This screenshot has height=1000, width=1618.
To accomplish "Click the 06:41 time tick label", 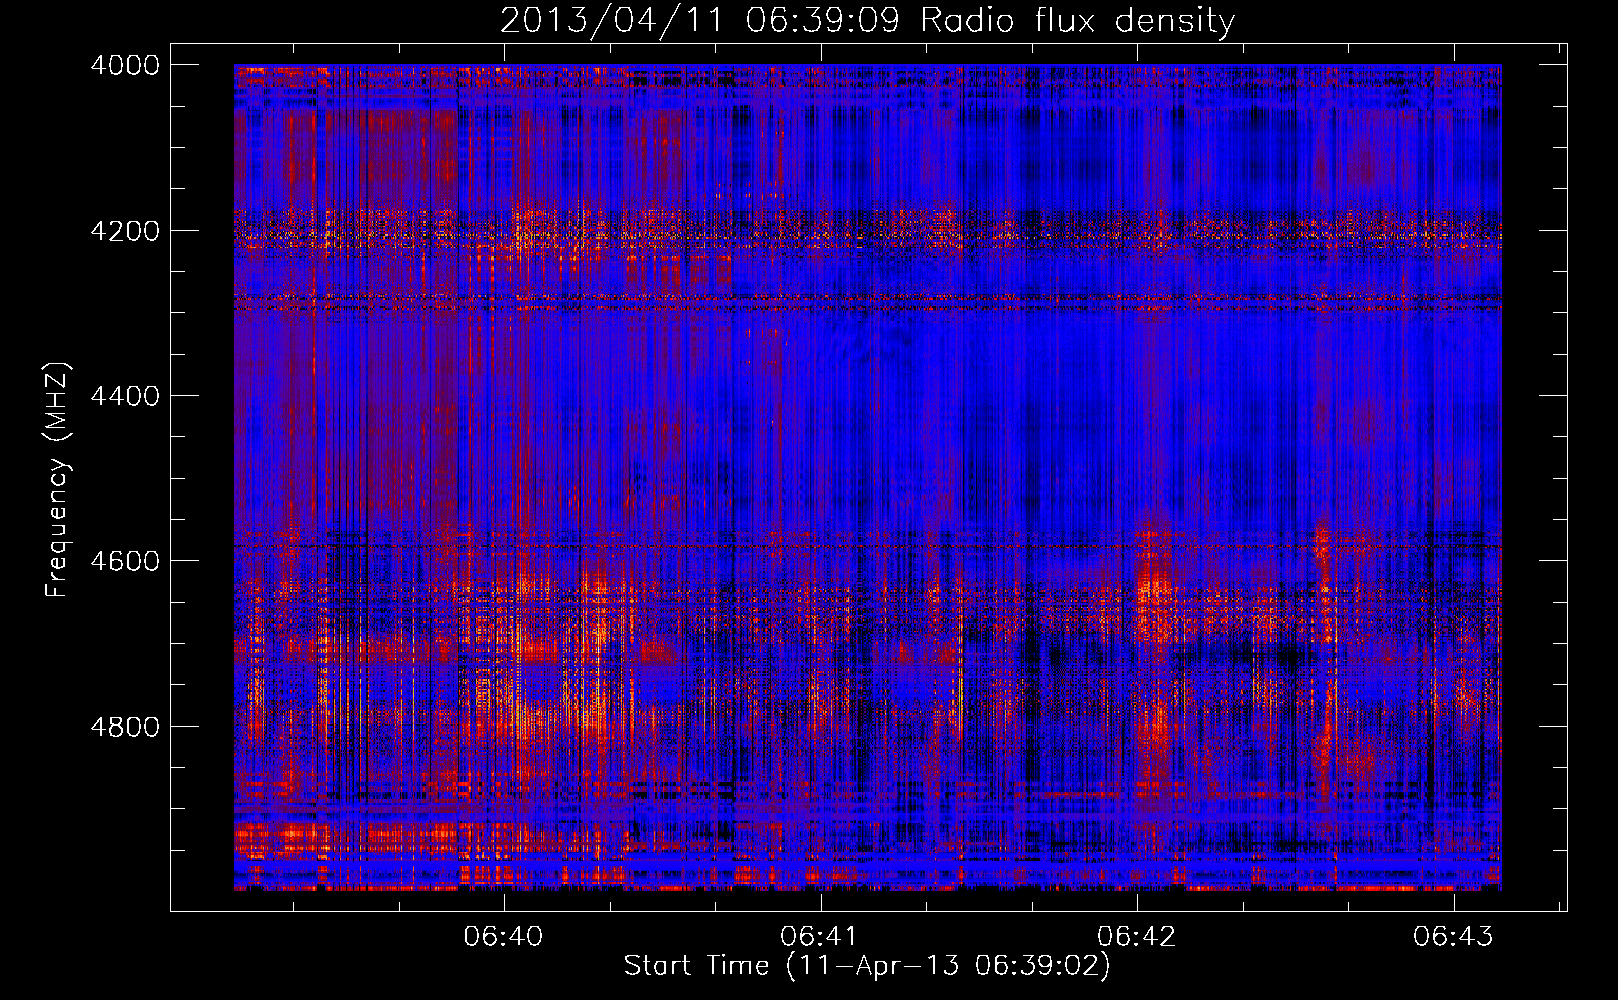I will [x=820, y=936].
